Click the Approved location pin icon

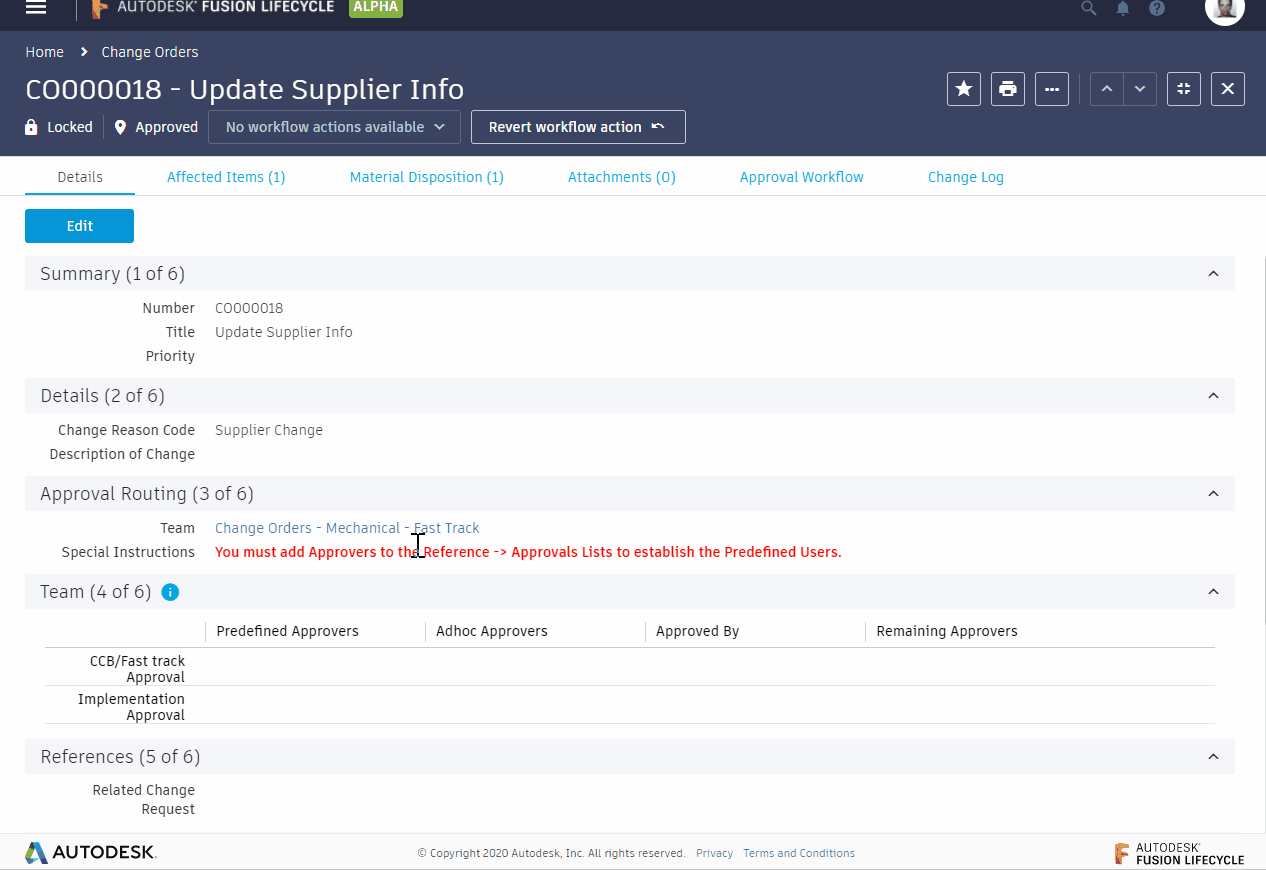click(121, 127)
